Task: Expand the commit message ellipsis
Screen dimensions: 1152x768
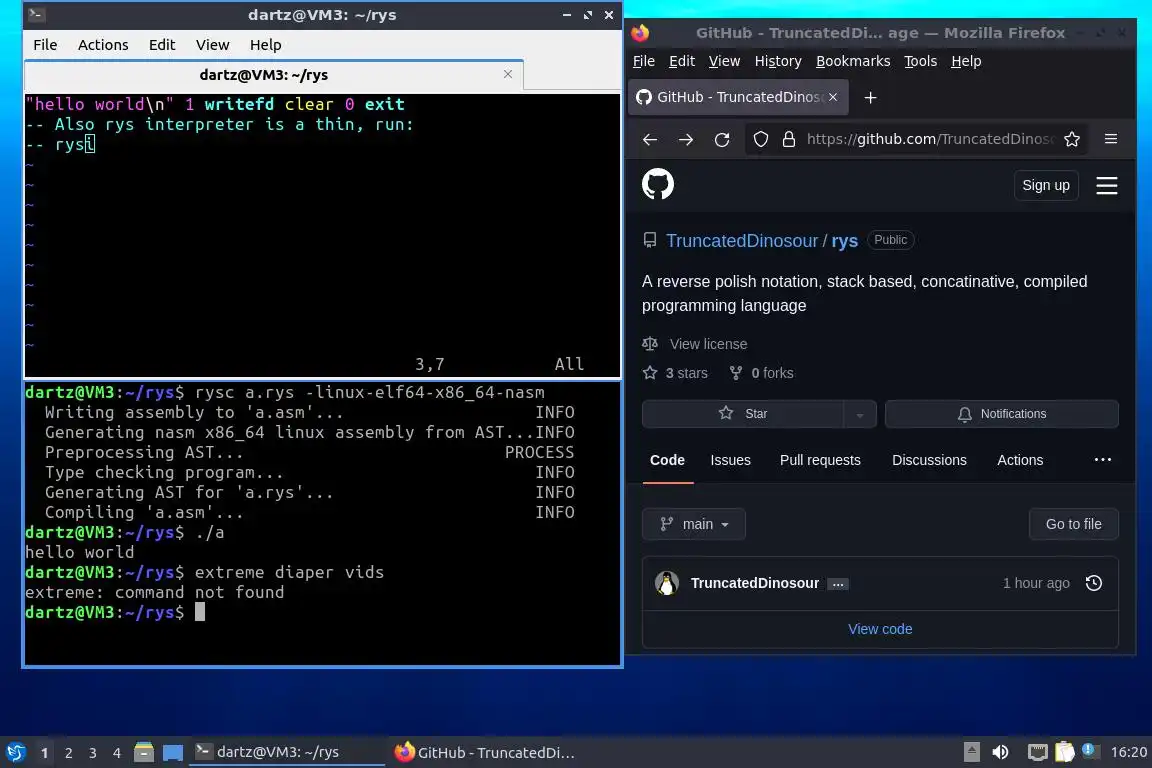Action: click(838, 584)
